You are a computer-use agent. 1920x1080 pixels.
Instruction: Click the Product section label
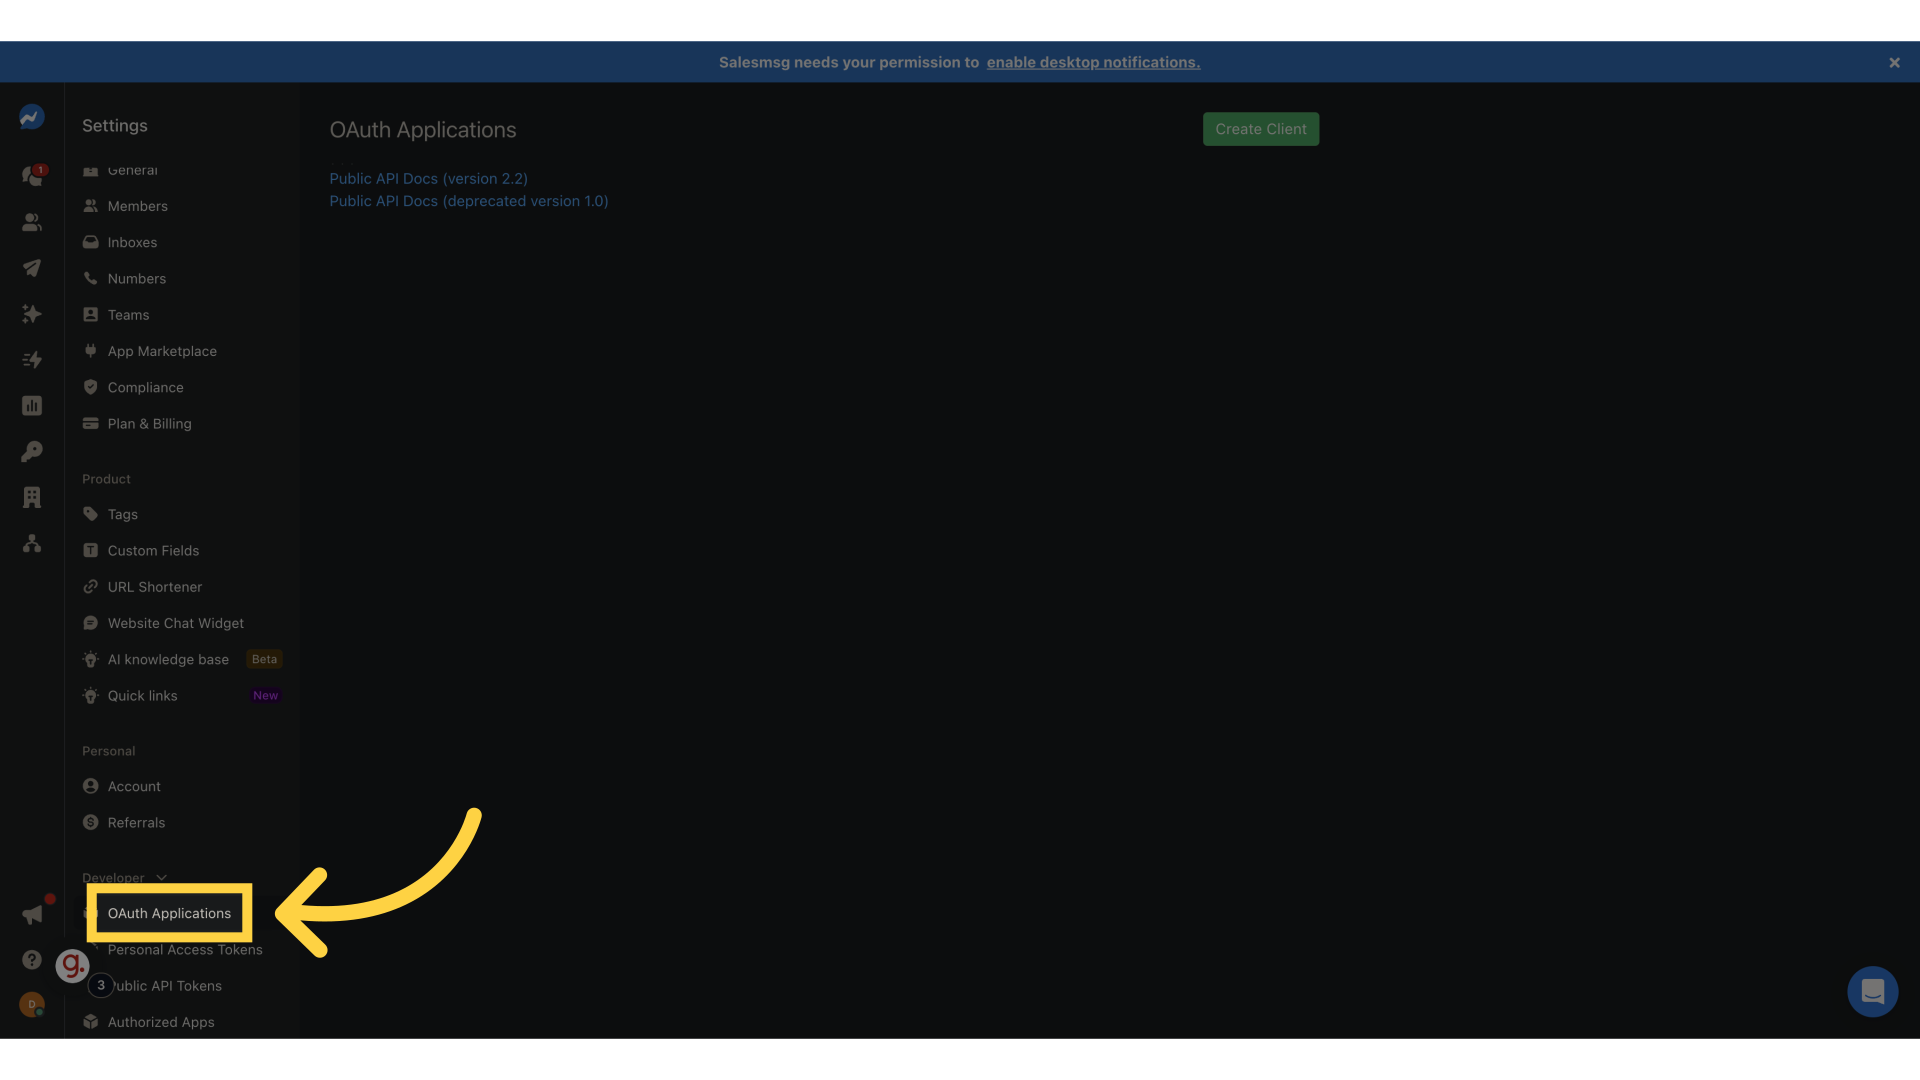[x=106, y=479]
